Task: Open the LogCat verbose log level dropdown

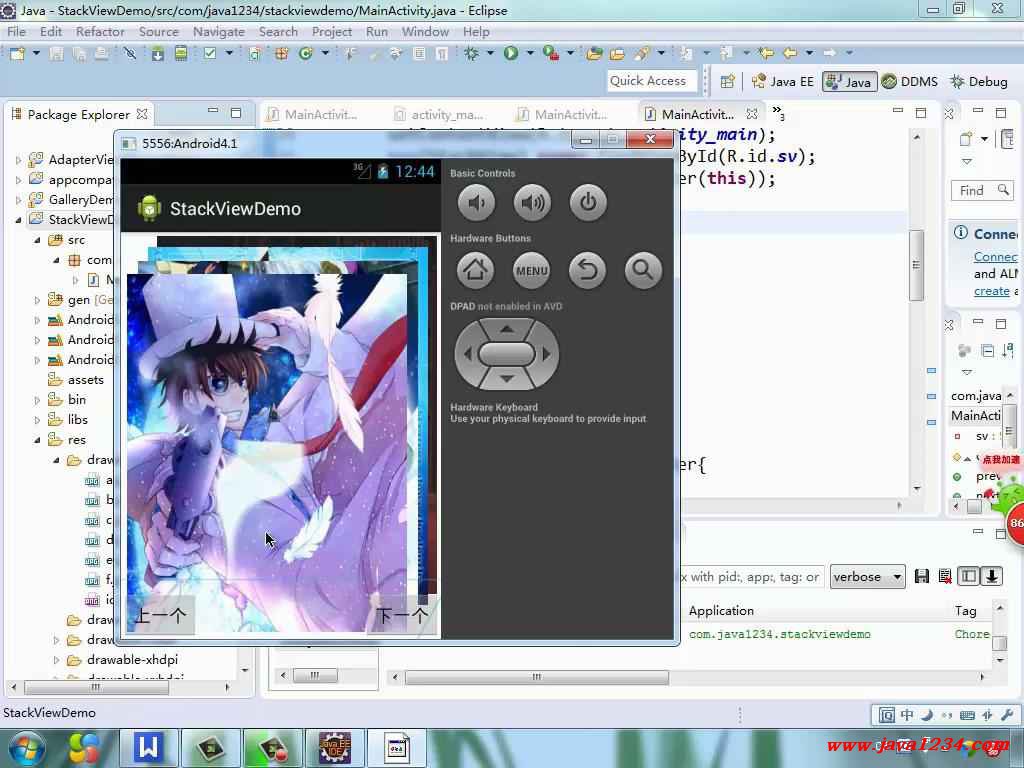Action: pos(867,577)
